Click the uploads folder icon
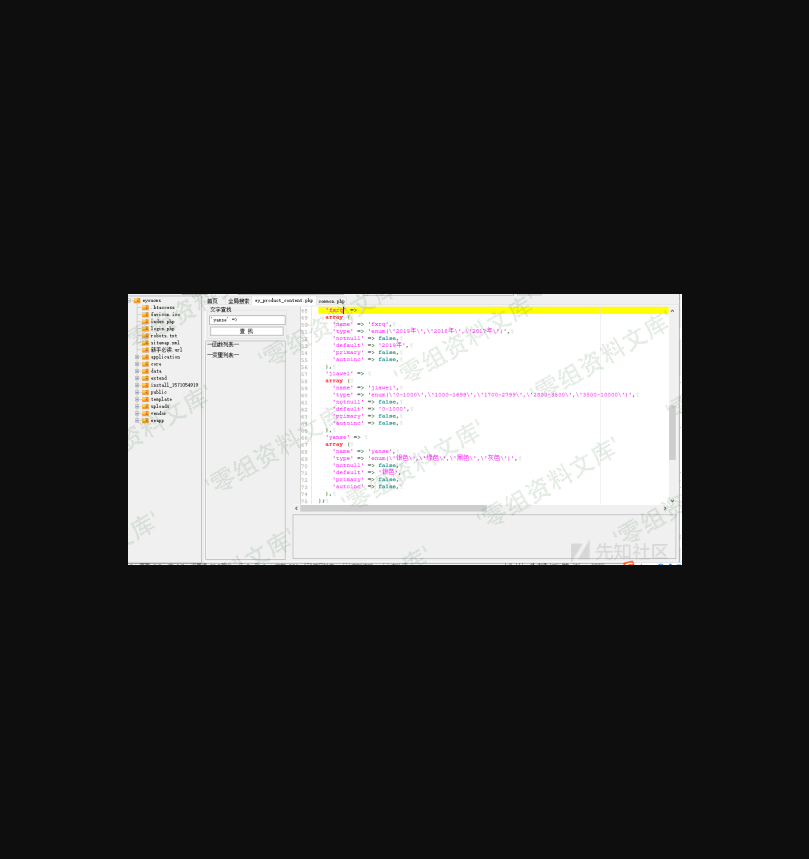Viewport: 809px width, 859px height. pos(145,406)
